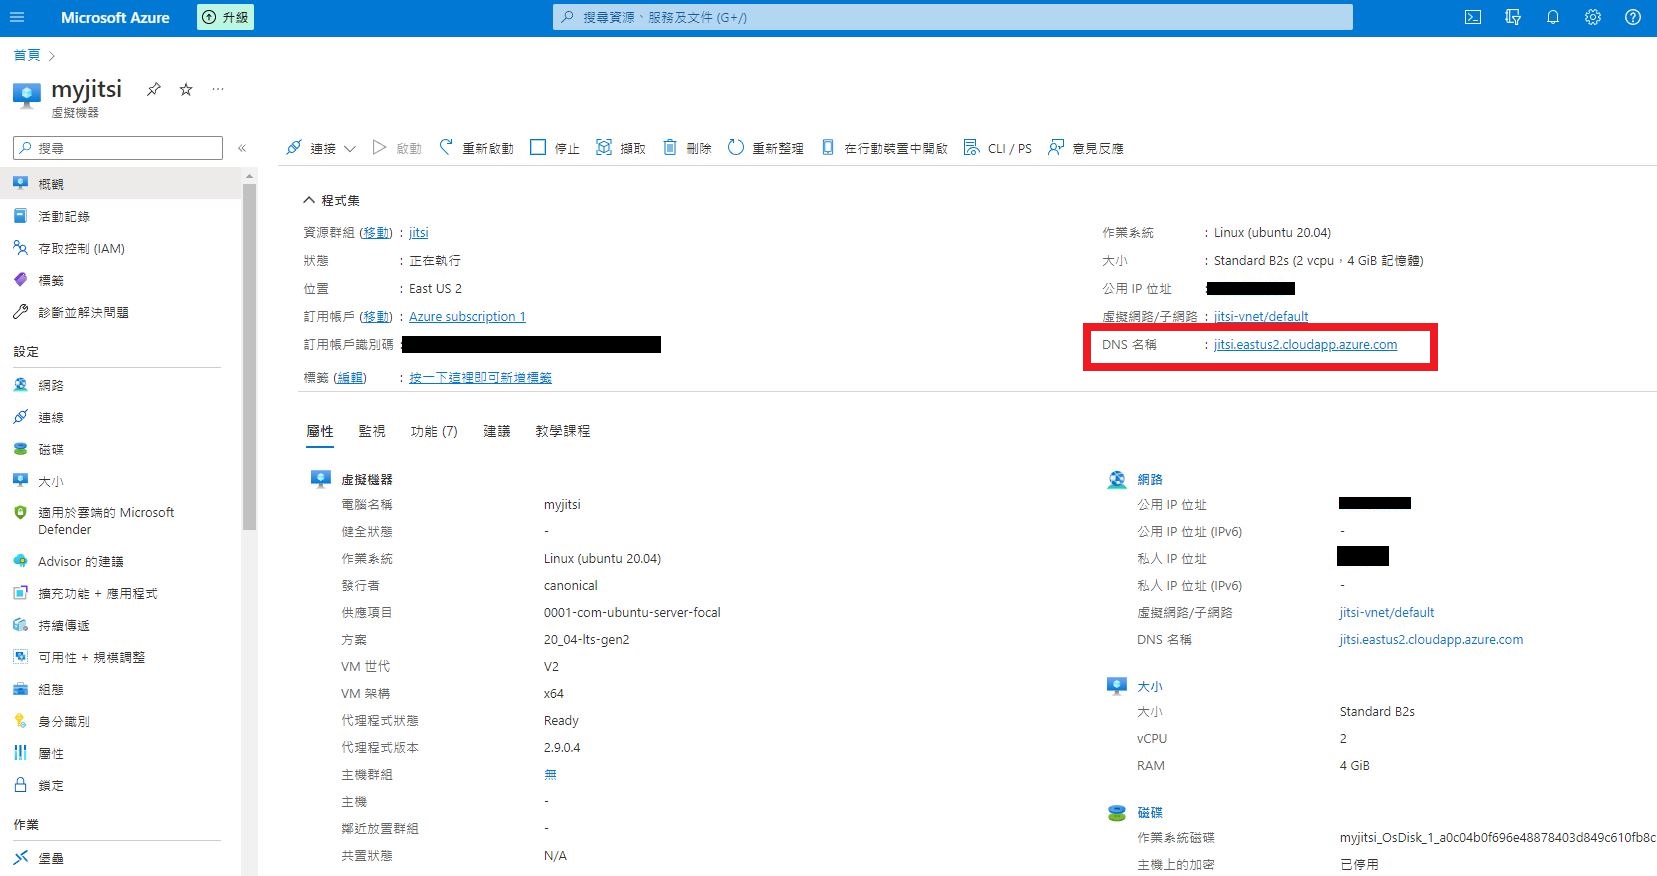Click 在行動裝置中開啟 in the toolbar
This screenshot has width=1657, height=876.
(884, 148)
